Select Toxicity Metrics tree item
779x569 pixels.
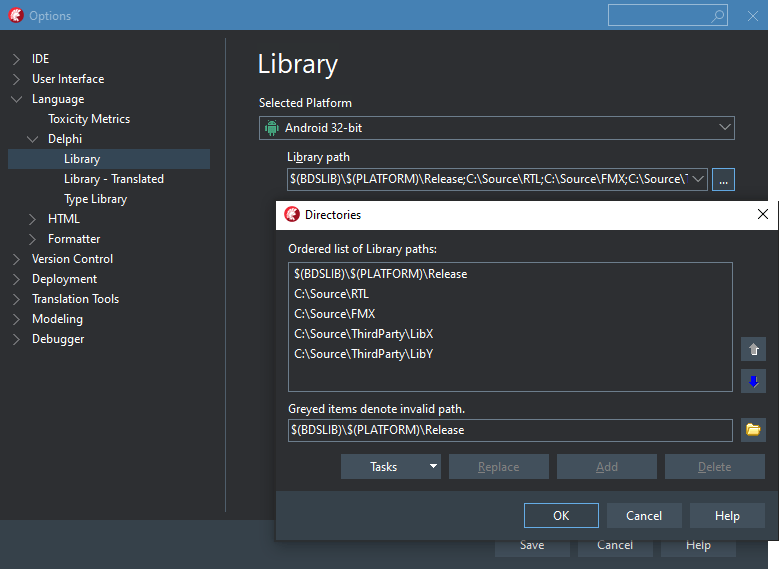click(89, 119)
